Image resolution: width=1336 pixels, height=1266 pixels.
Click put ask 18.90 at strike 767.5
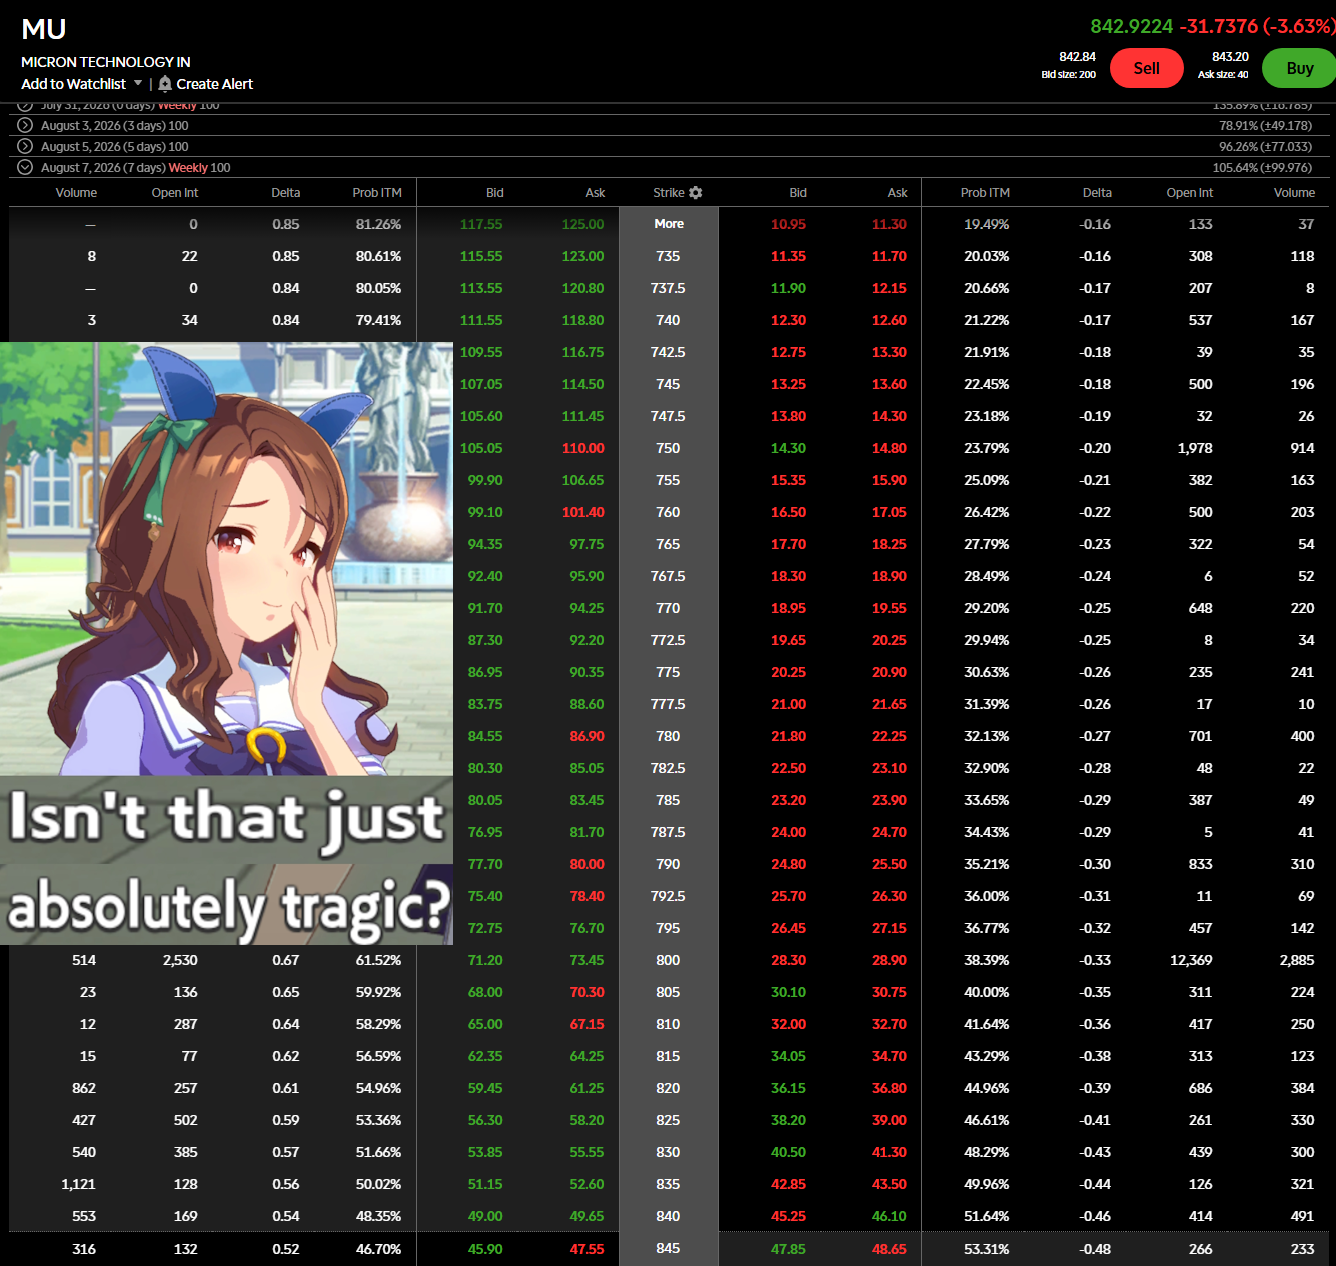pos(889,576)
